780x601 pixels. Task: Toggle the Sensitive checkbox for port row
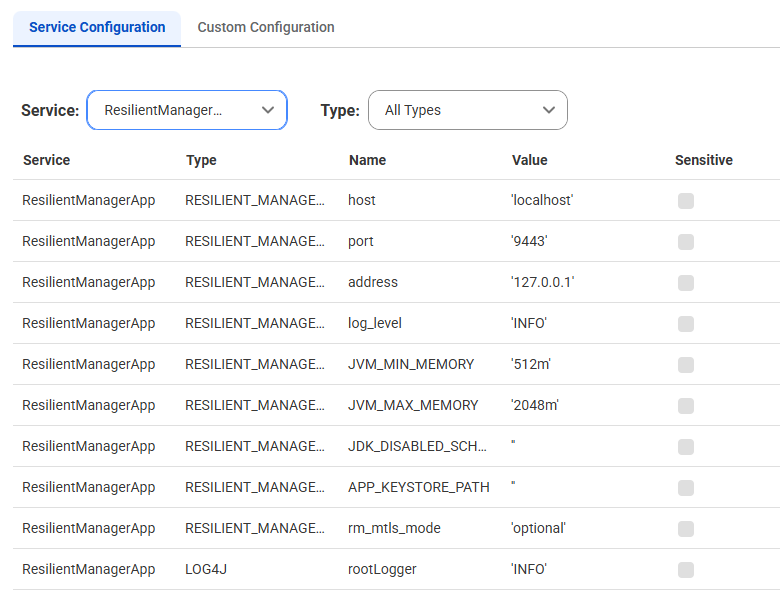coord(685,242)
